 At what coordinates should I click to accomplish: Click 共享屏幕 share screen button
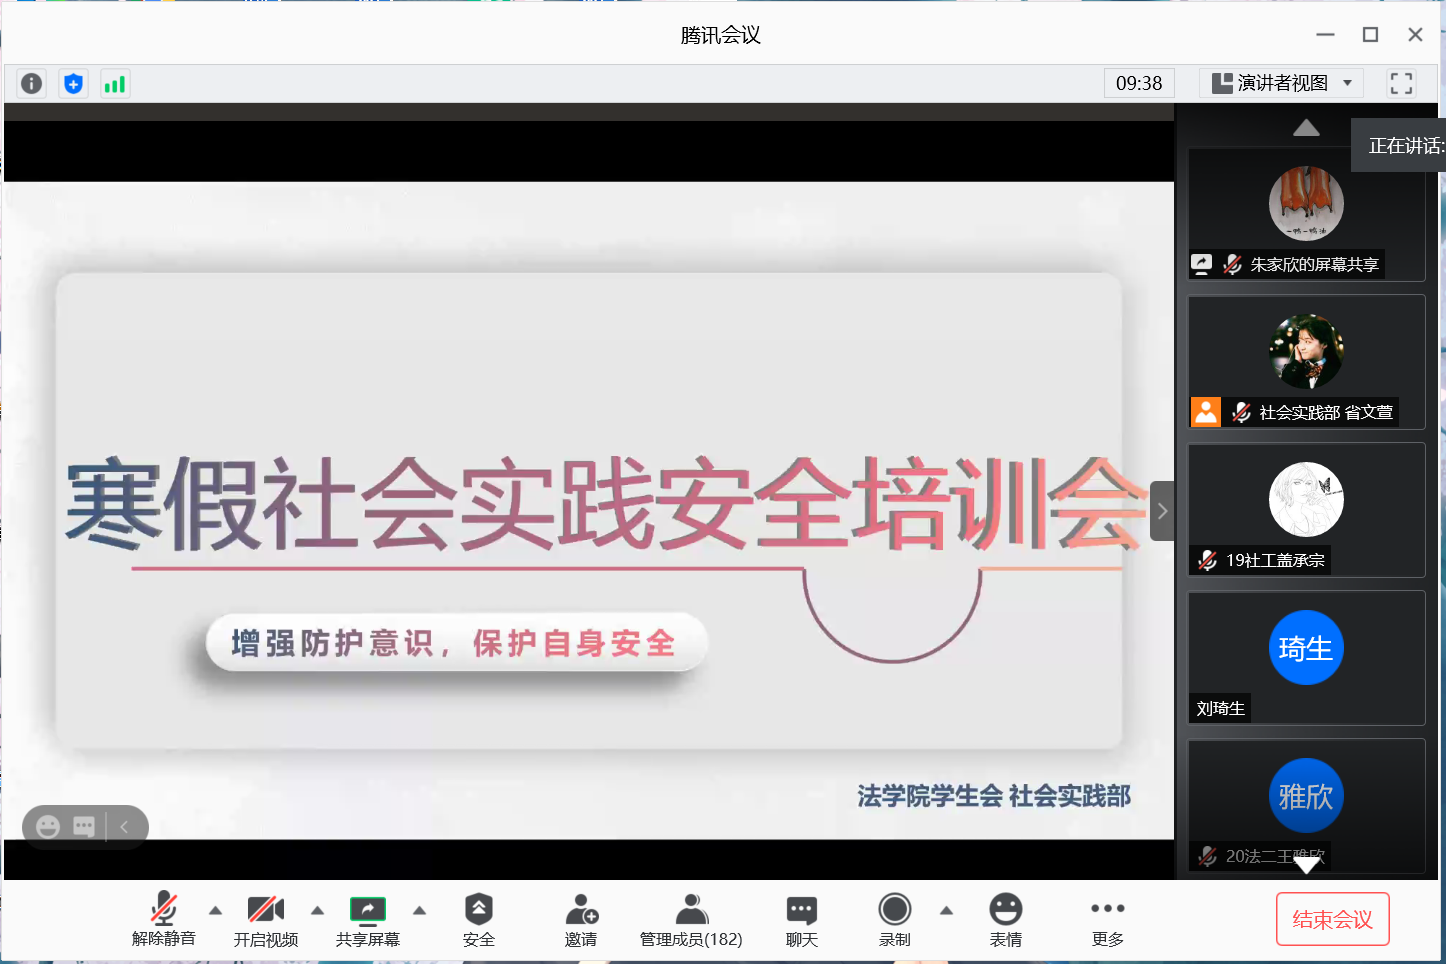[367, 919]
